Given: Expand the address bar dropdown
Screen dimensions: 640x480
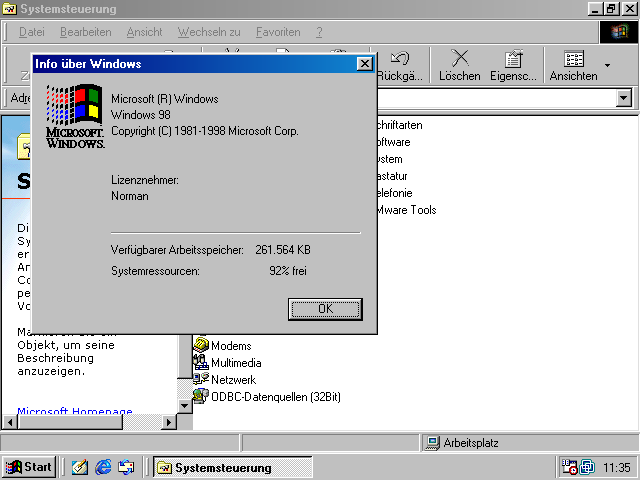Looking at the screenshot, I should pyautogui.click(x=624, y=98).
